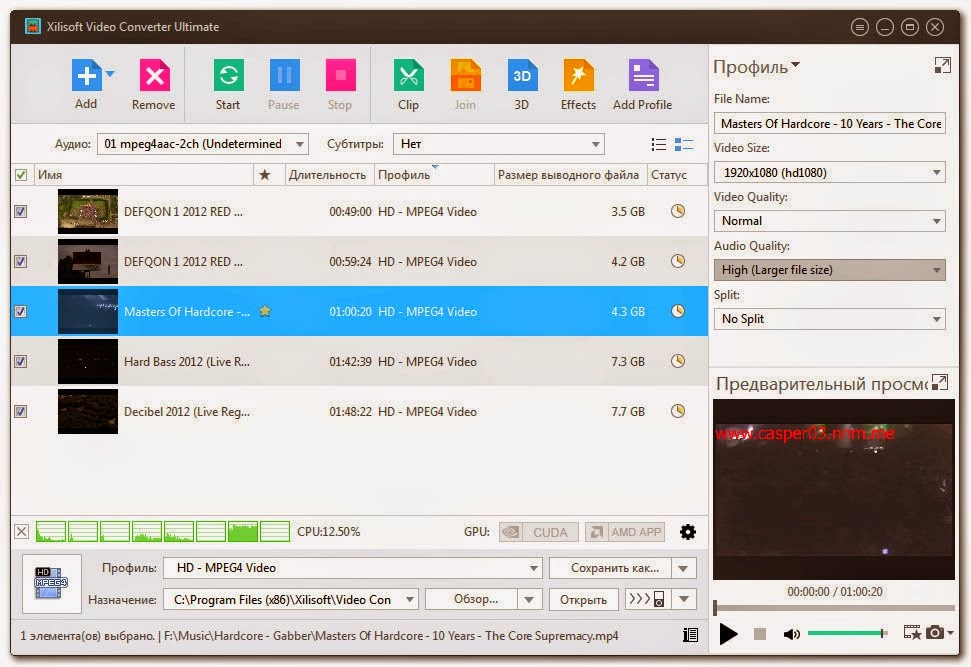971x667 pixels.
Task: Sort by the star favorites column header
Action: click(x=265, y=175)
